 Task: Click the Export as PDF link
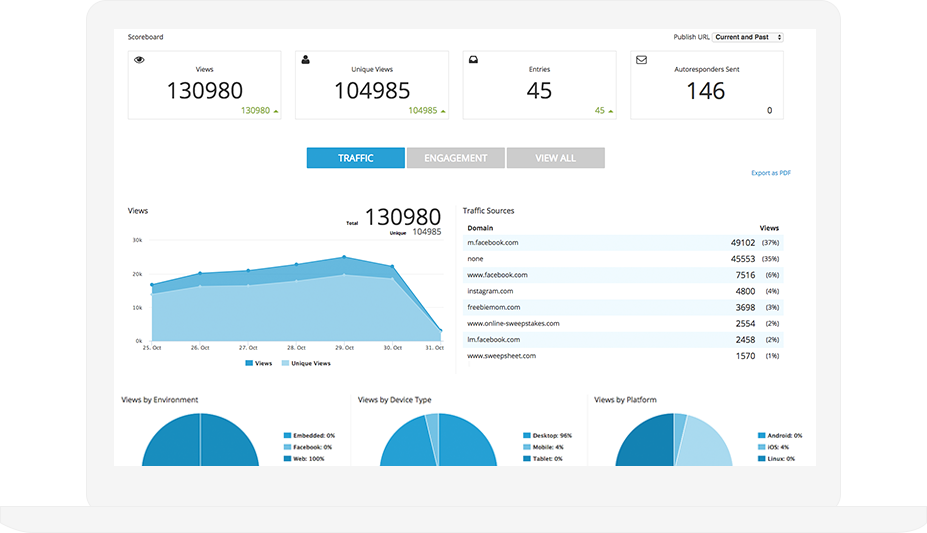click(x=770, y=173)
